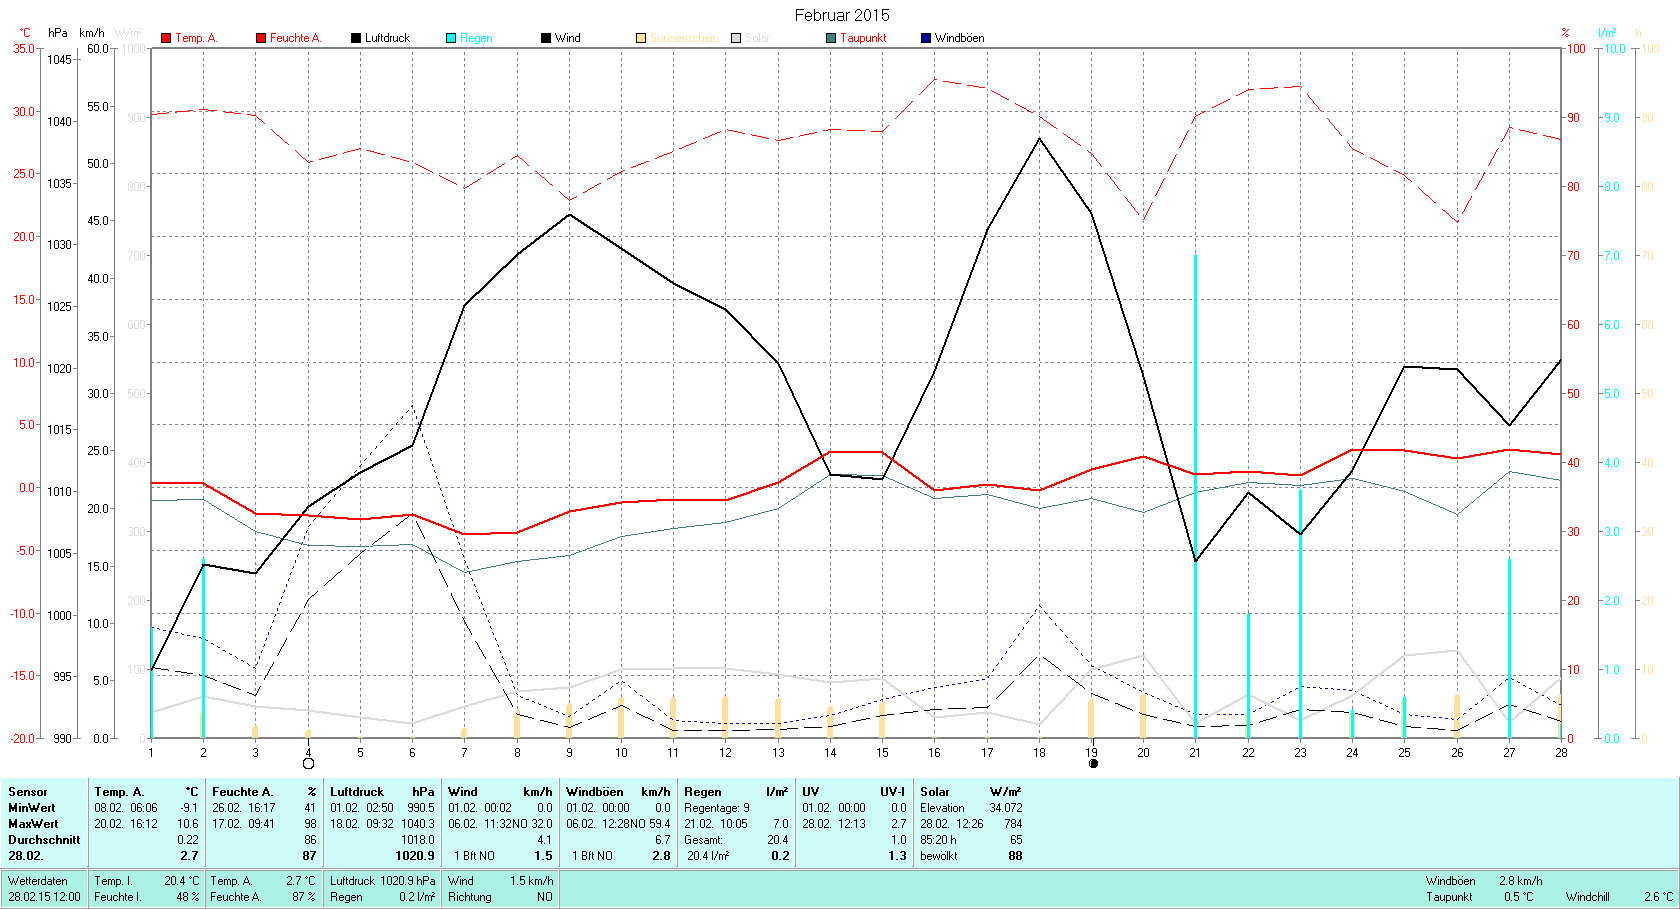This screenshot has height=909, width=1680.
Task: Click the UV column header
Action: (810, 792)
